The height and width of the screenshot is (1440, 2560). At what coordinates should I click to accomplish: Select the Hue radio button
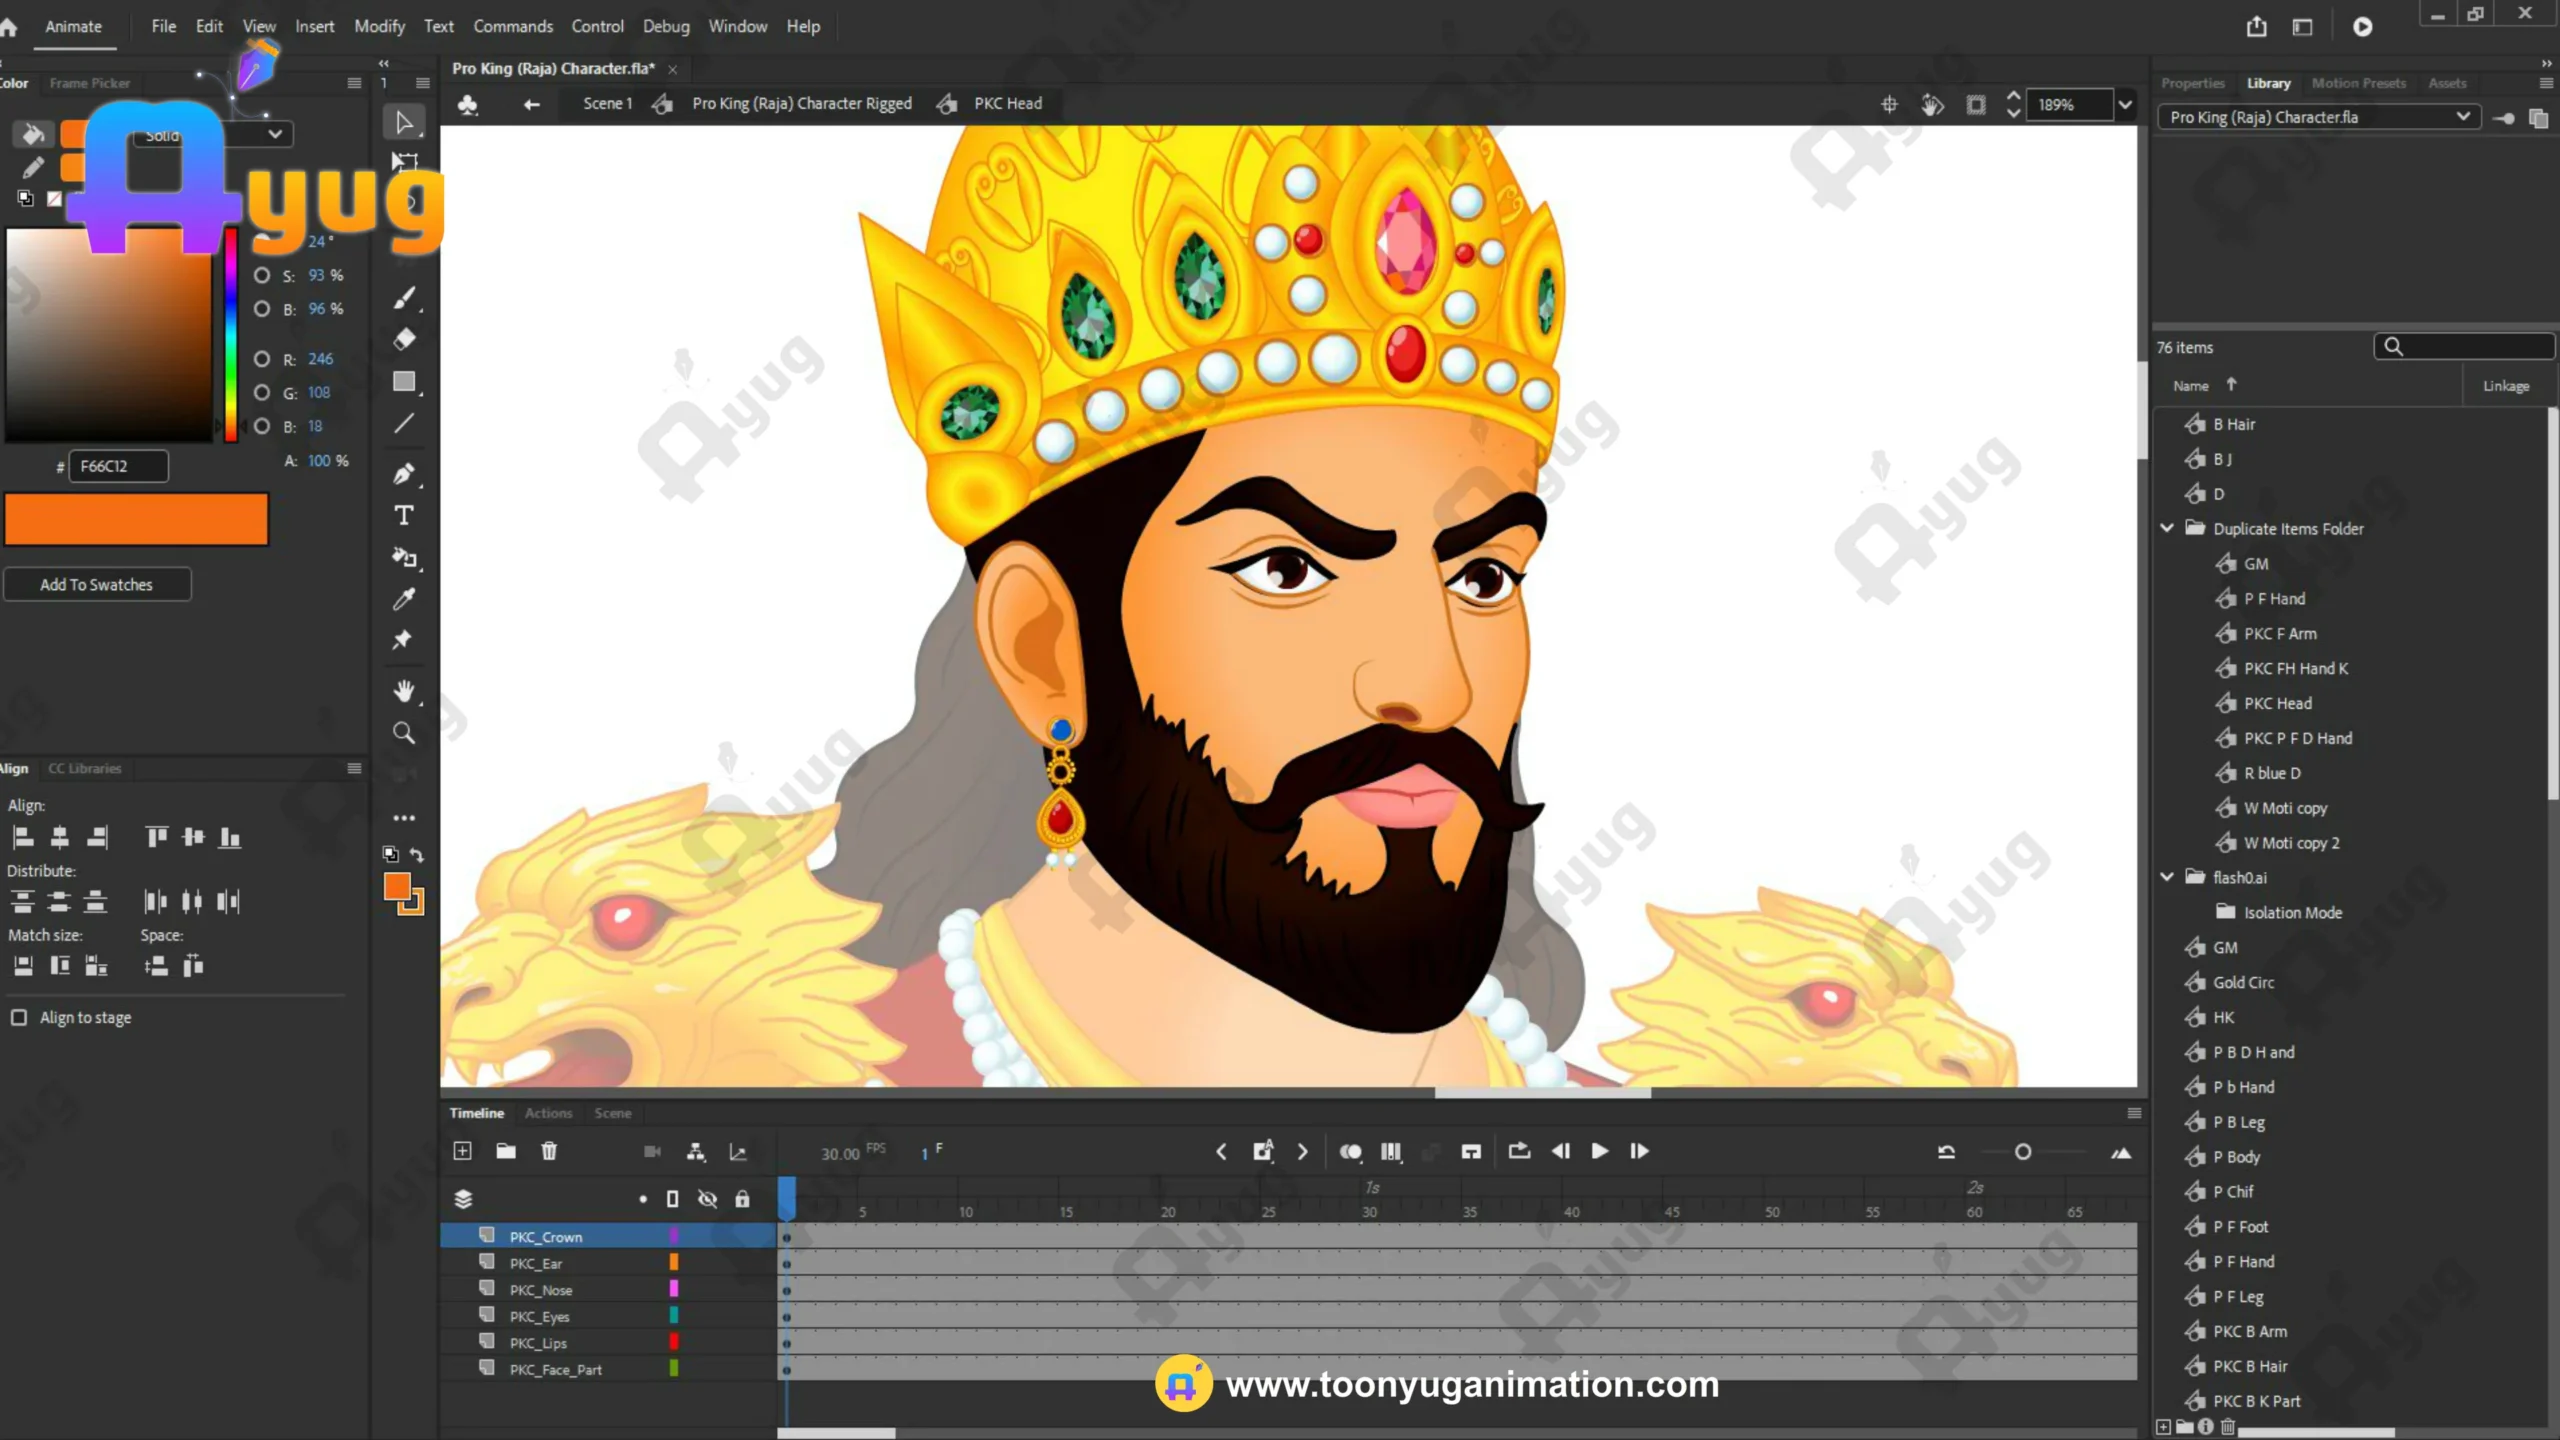tap(262, 241)
